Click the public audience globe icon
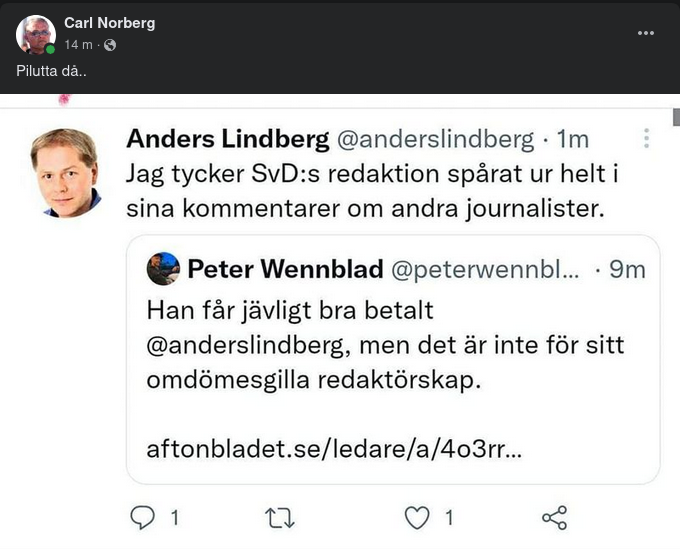 click(x=110, y=45)
